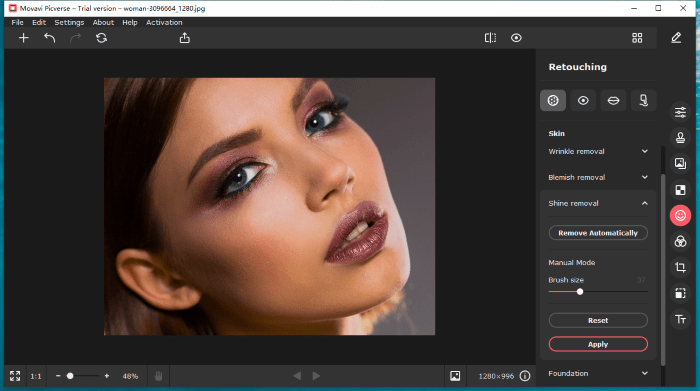The image size is (700, 391).
Task: Select the Skin retouching tab icon
Action: pos(553,100)
